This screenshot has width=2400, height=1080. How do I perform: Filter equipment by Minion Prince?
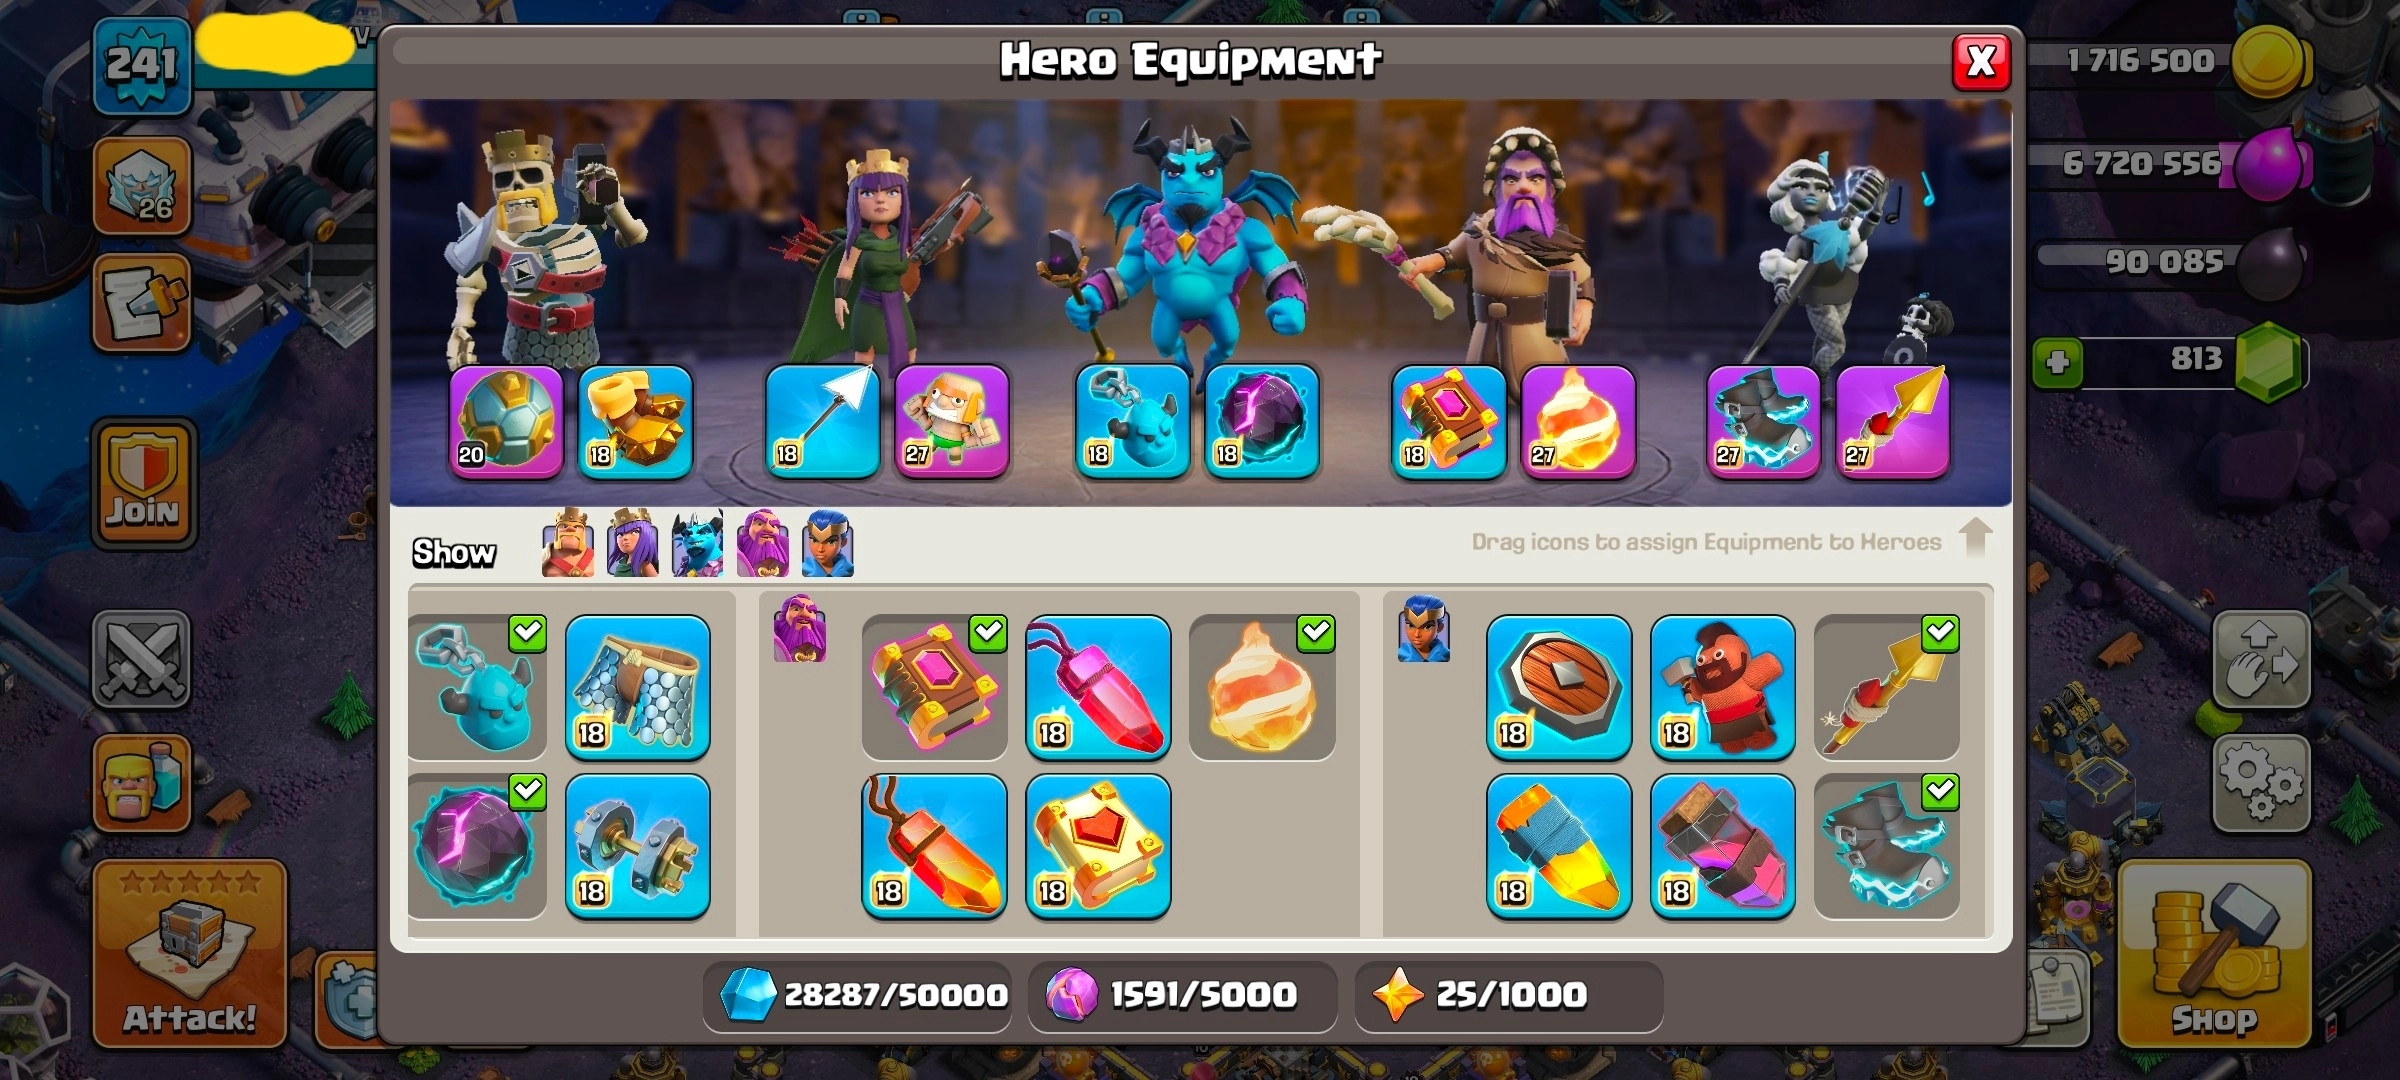(698, 543)
